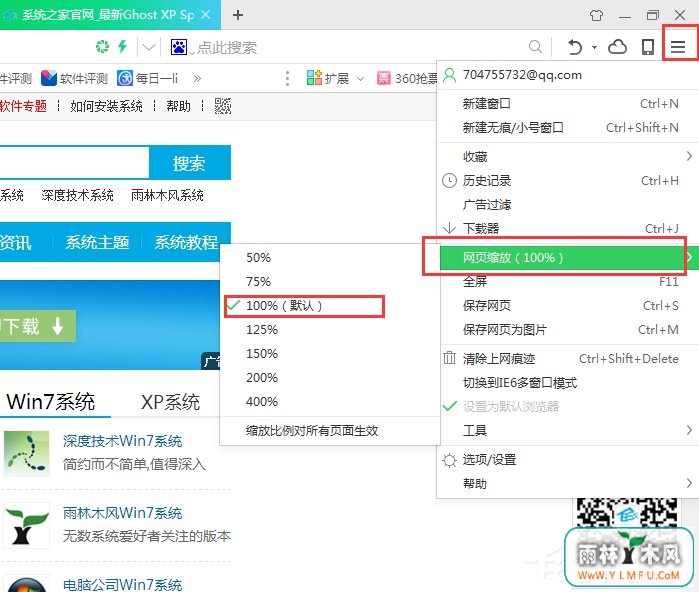Click the cloud sync icon

[617, 46]
